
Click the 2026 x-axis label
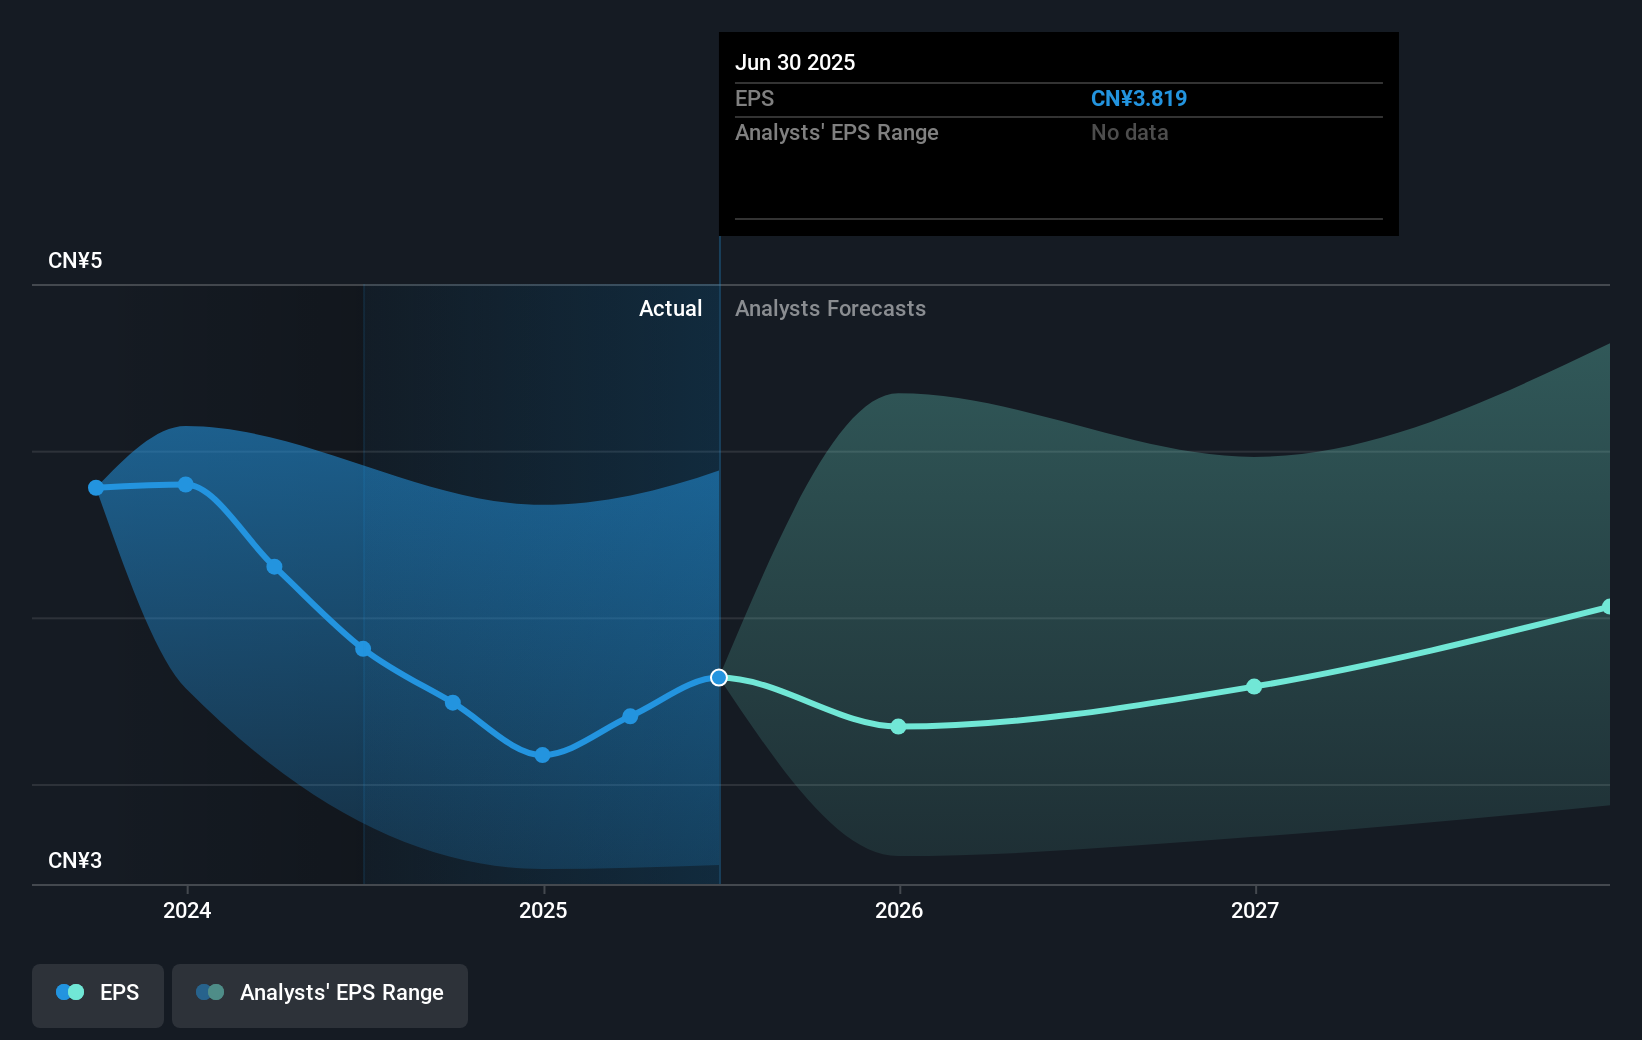[x=899, y=910]
